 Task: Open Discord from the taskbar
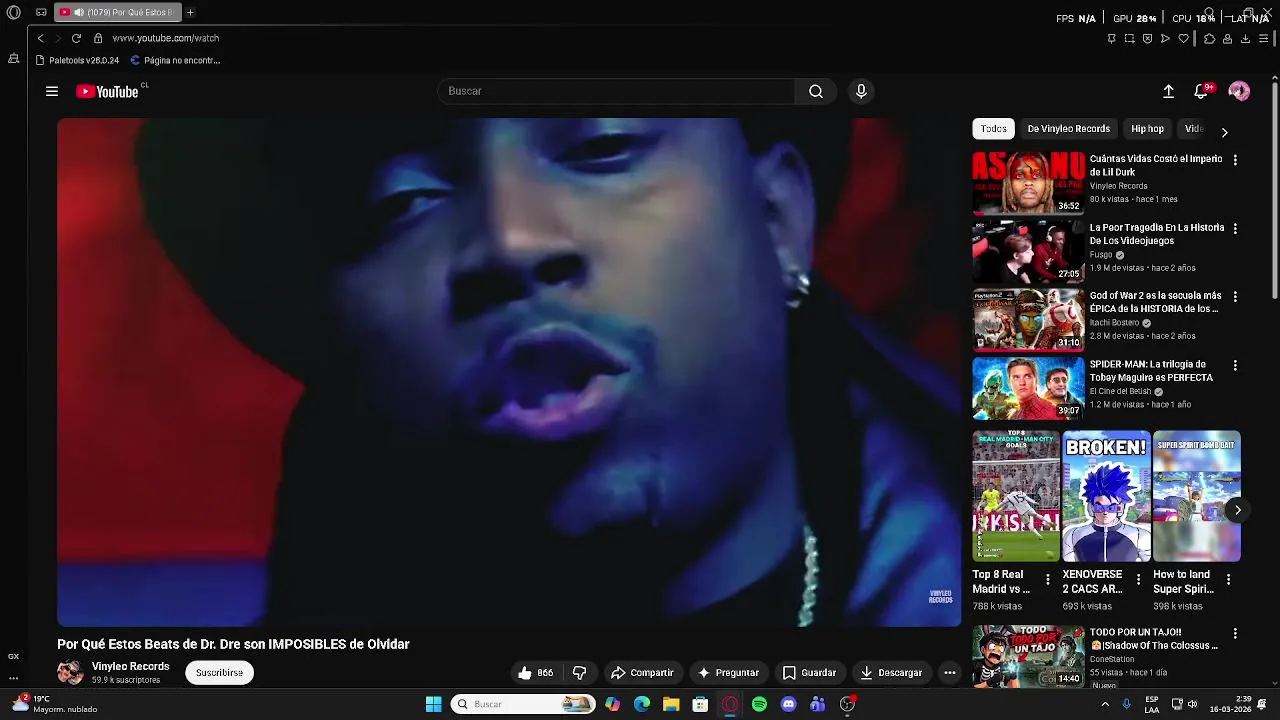tap(788, 704)
